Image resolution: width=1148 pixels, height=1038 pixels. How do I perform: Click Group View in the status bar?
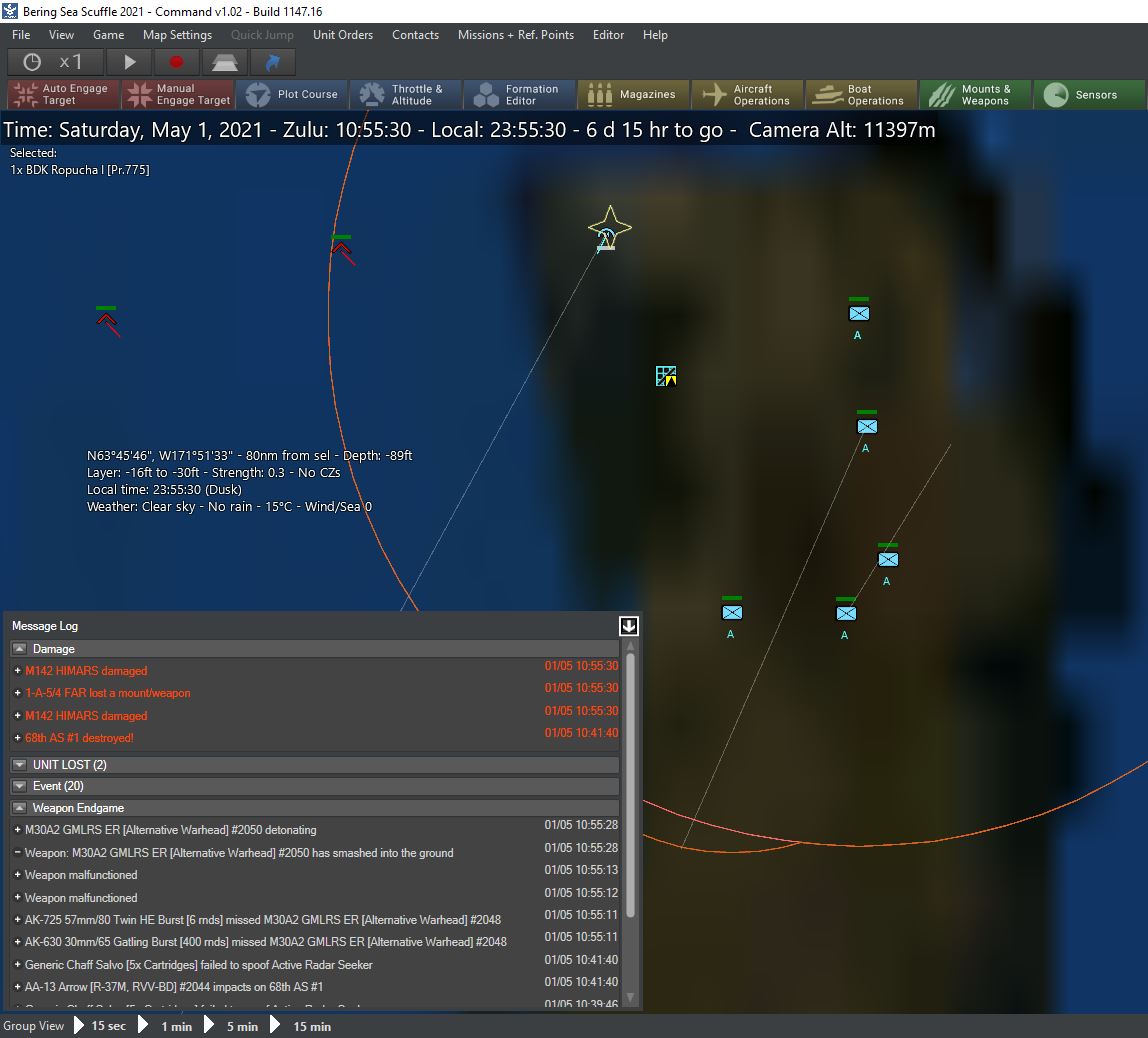click(34, 1026)
